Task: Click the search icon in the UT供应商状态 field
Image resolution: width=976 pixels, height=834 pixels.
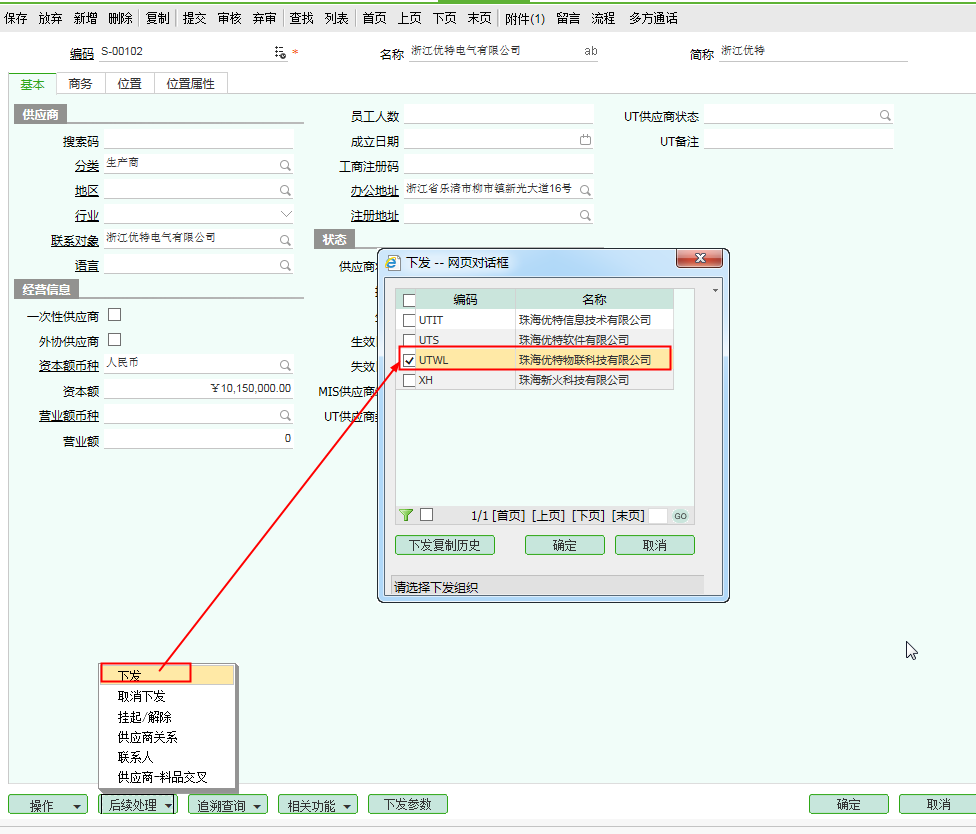Action: click(885, 116)
